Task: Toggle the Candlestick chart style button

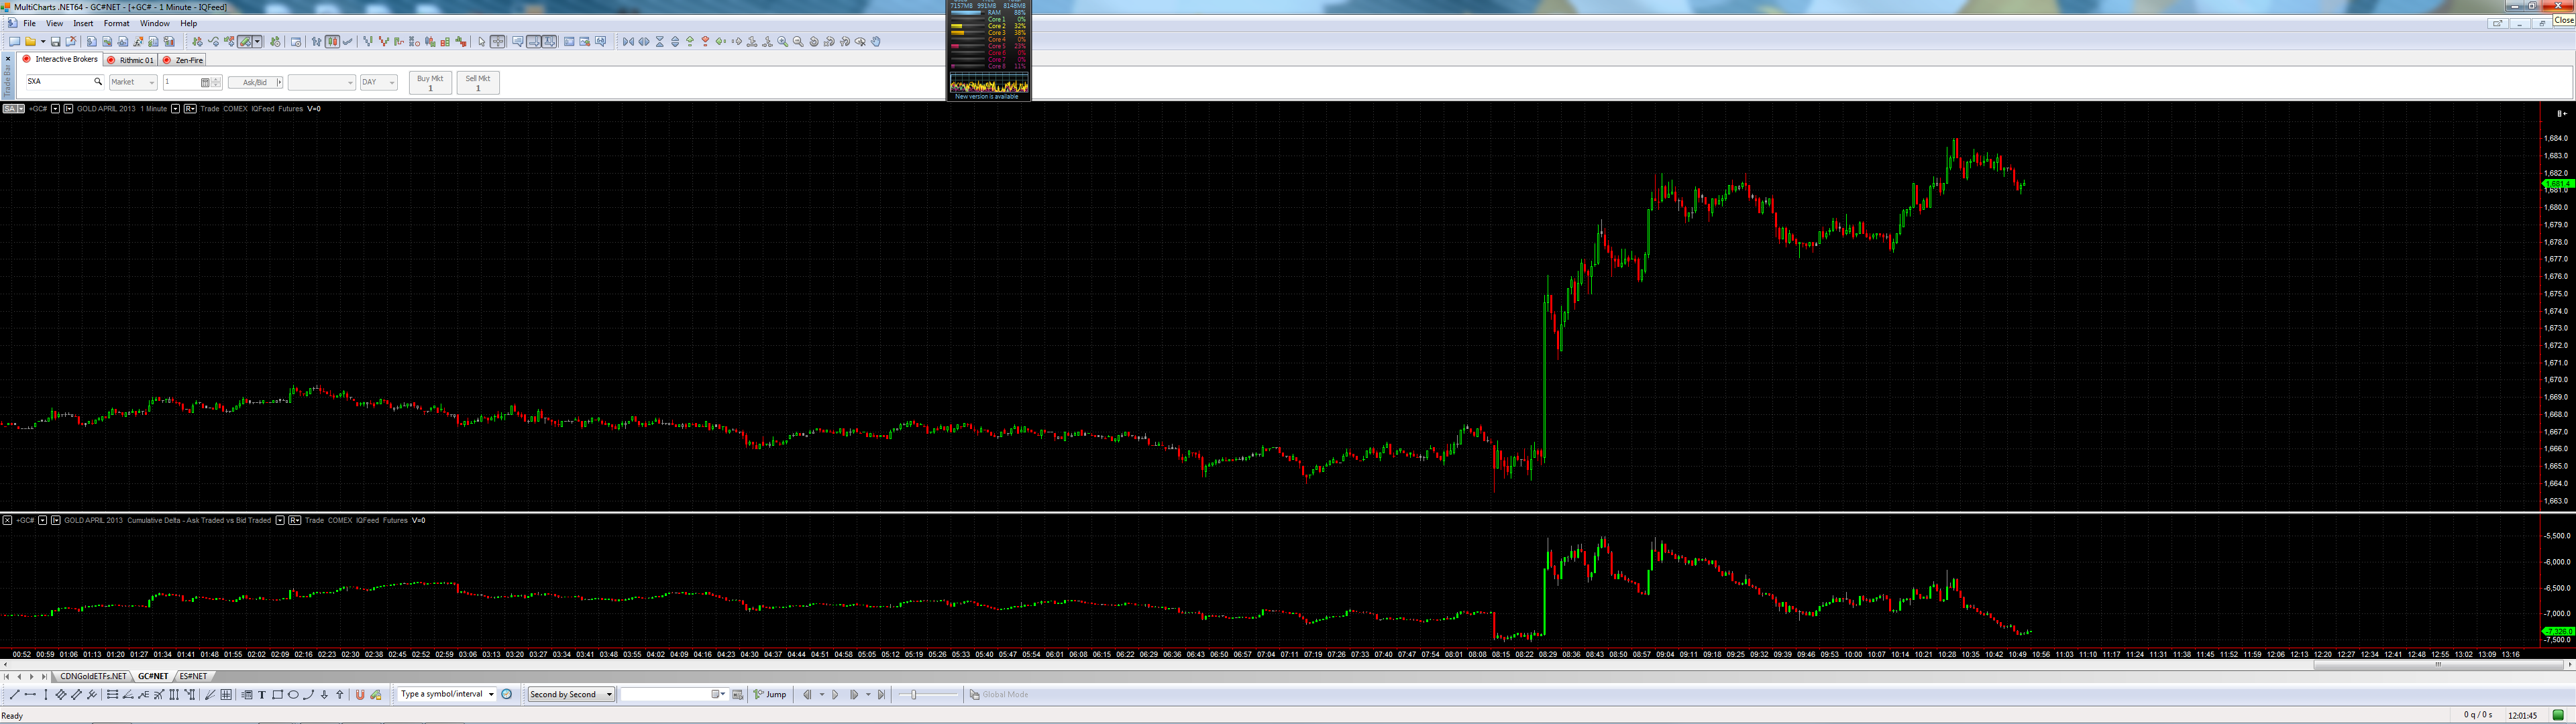Action: 333,42
